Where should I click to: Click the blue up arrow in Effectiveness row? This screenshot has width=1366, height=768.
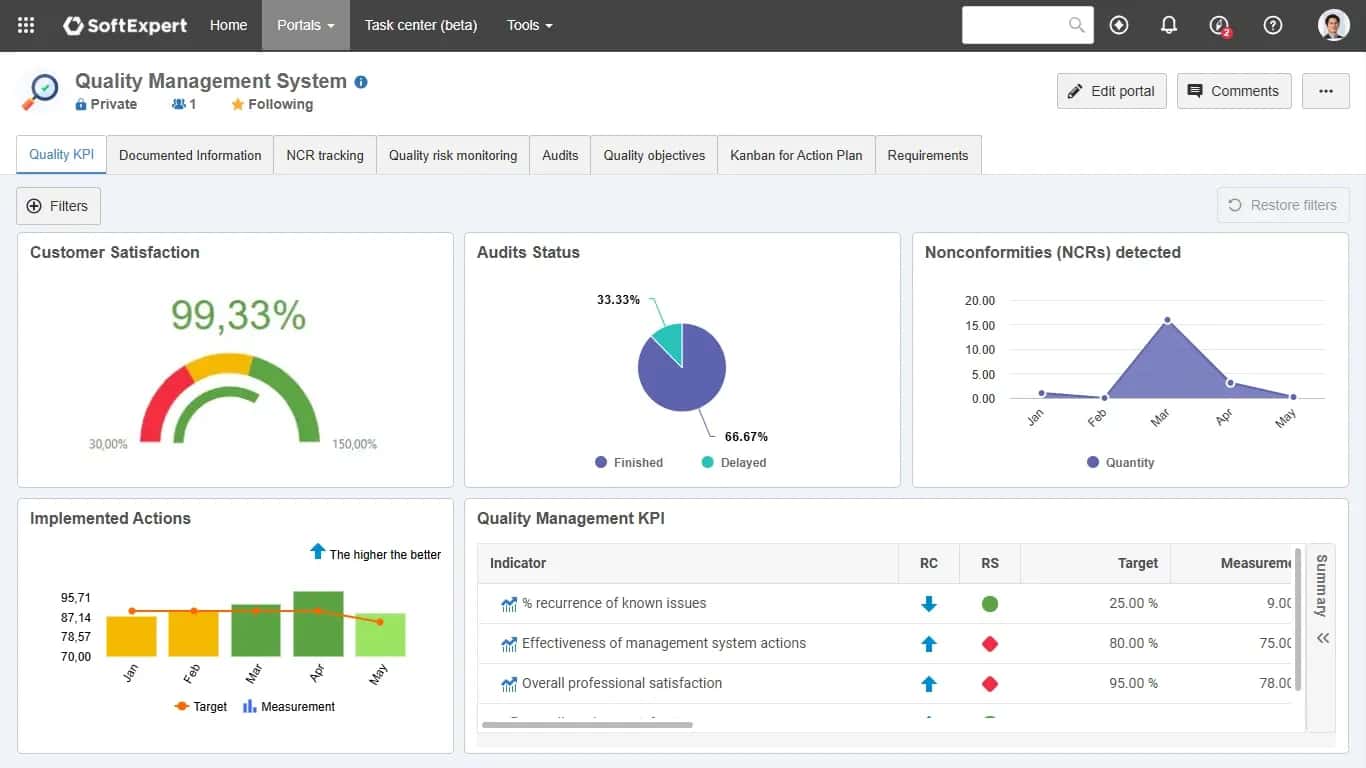929,644
